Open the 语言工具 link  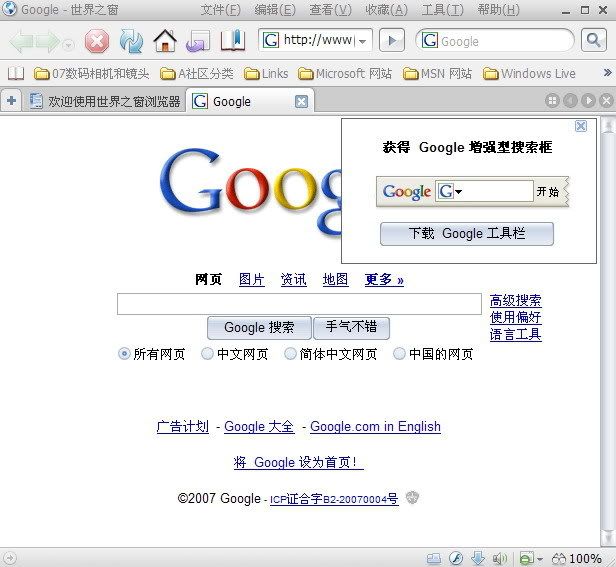pyautogui.click(x=515, y=334)
